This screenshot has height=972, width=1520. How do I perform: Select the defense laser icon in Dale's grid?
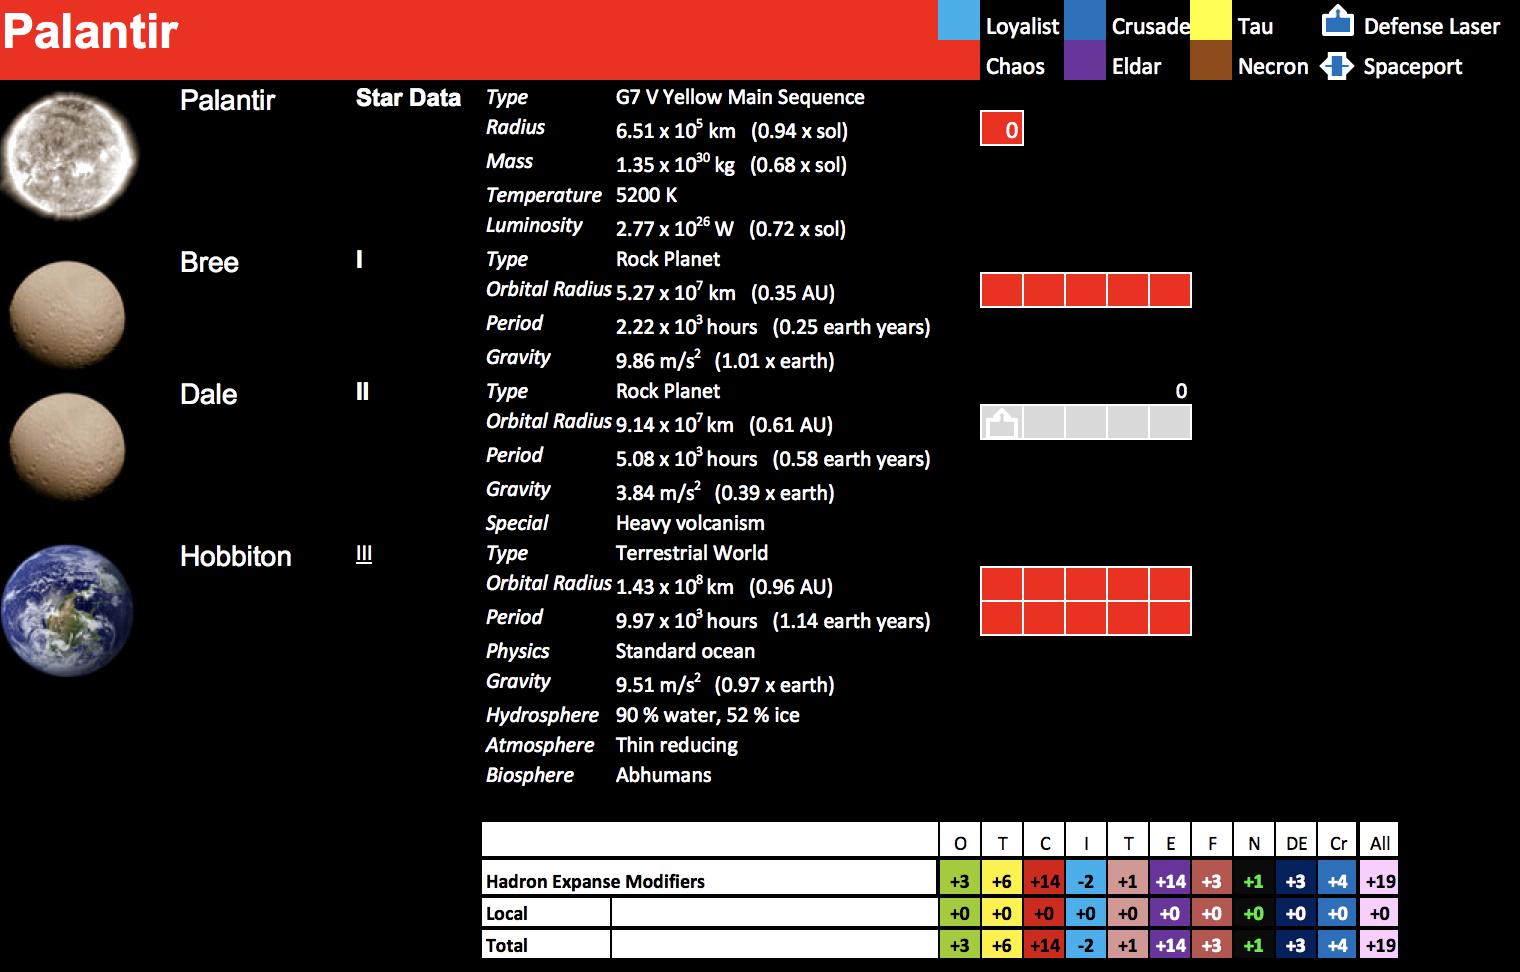tap(1001, 423)
